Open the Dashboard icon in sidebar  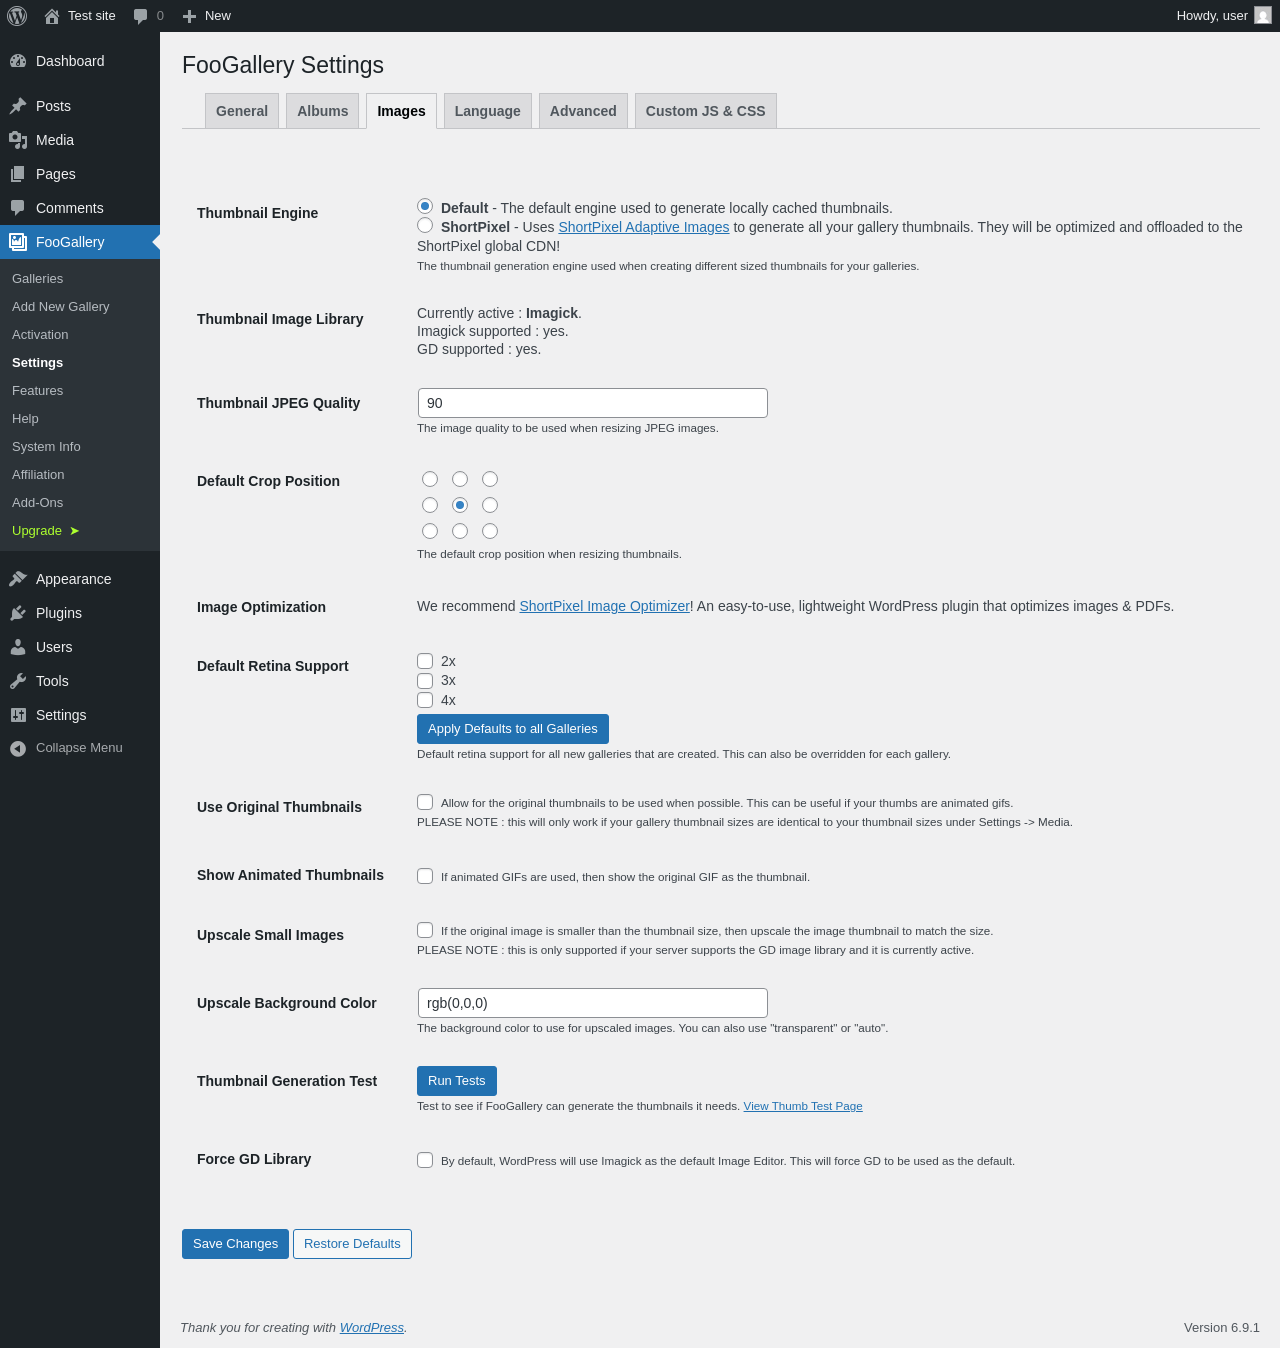coord(18,61)
